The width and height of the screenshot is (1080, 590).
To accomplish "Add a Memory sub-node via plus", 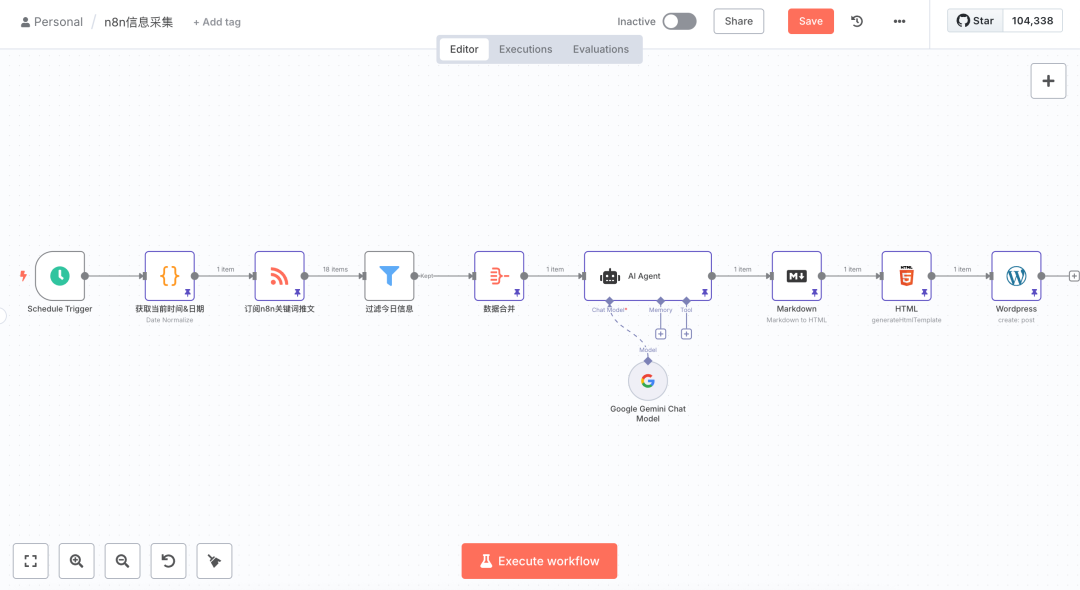I will click(661, 334).
